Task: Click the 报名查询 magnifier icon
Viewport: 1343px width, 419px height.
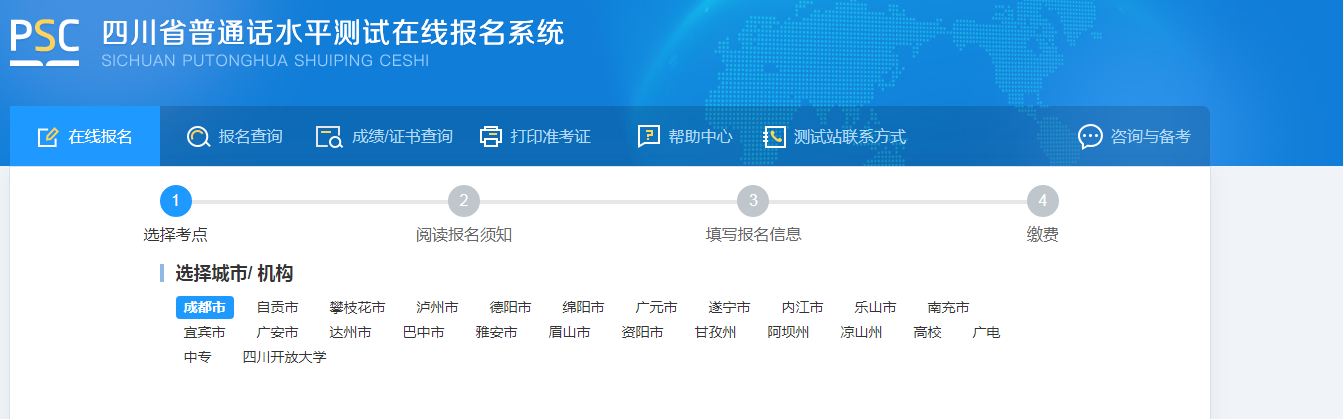Action: (198, 137)
